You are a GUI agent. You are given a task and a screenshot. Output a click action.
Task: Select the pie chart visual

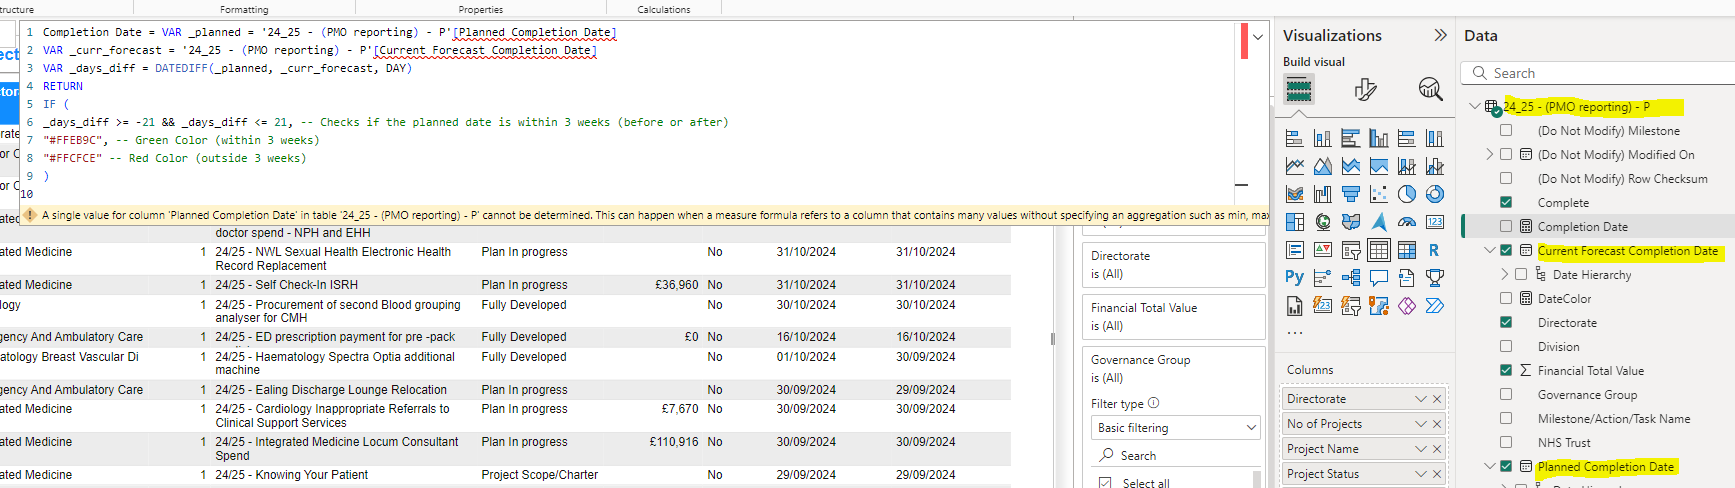point(1406,194)
